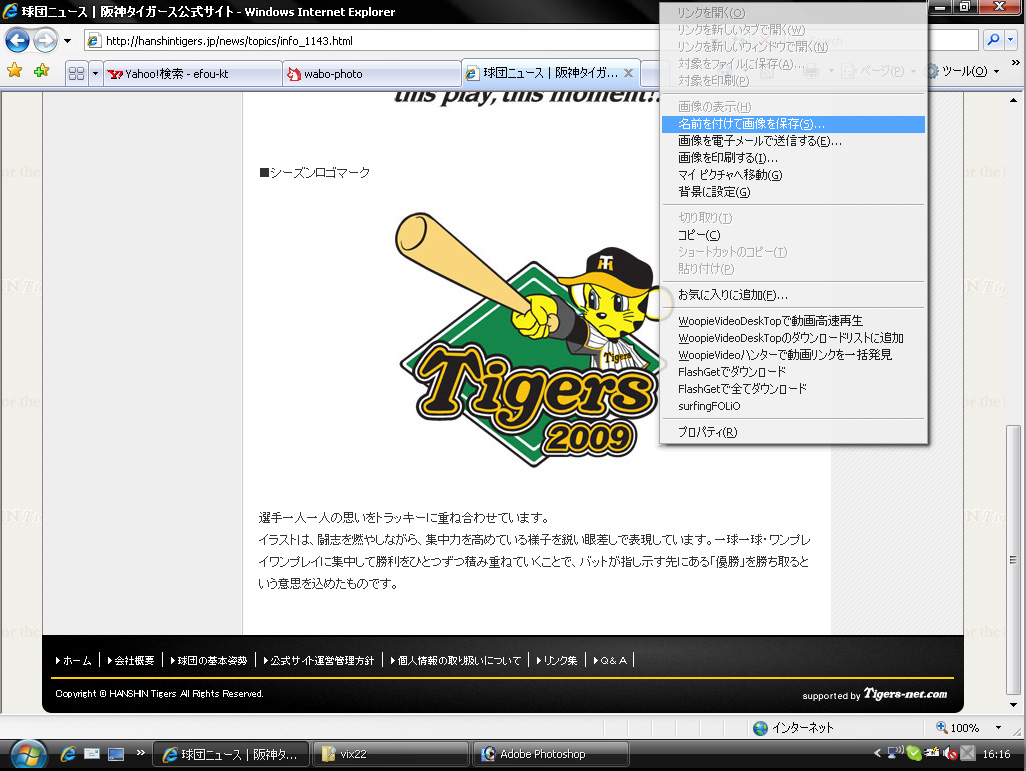
Task: Open the search provider dropdown arrow
Action: [1010, 40]
